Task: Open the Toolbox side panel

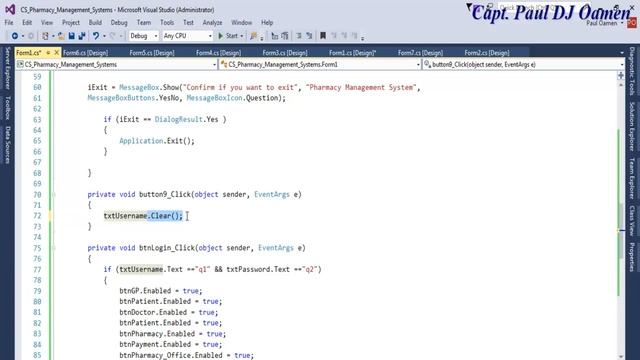Action: tap(7, 108)
